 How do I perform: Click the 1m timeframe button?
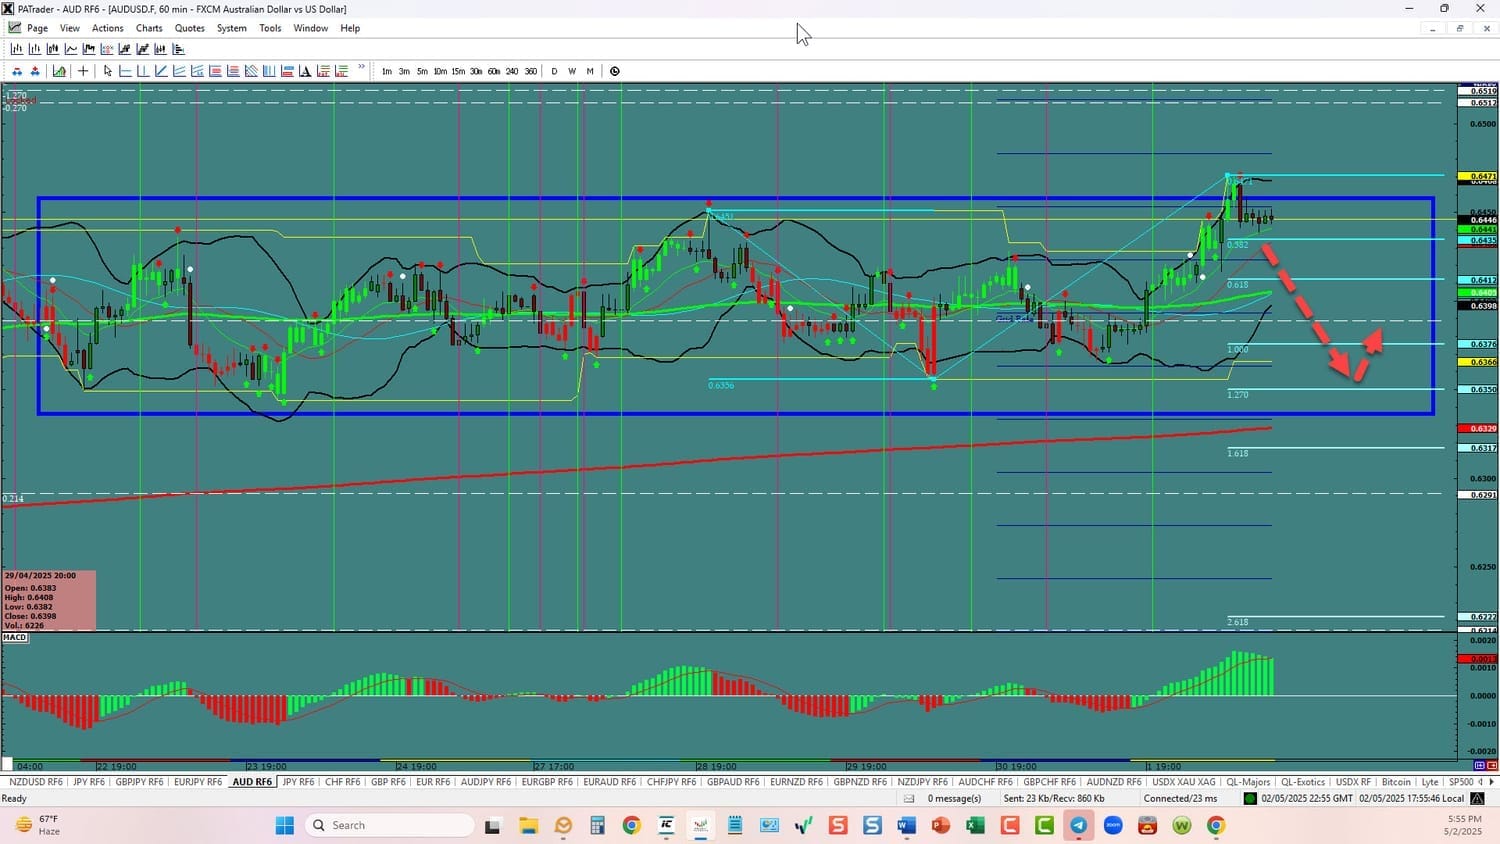[x=387, y=71]
